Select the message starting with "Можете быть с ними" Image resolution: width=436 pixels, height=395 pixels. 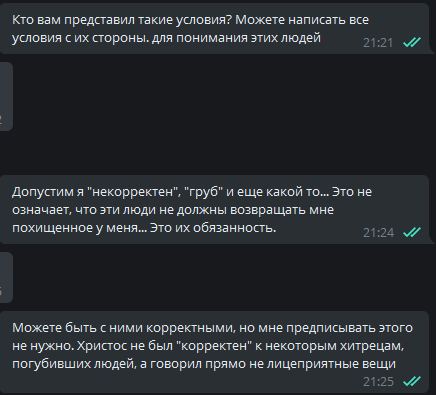pyautogui.click(x=214, y=352)
